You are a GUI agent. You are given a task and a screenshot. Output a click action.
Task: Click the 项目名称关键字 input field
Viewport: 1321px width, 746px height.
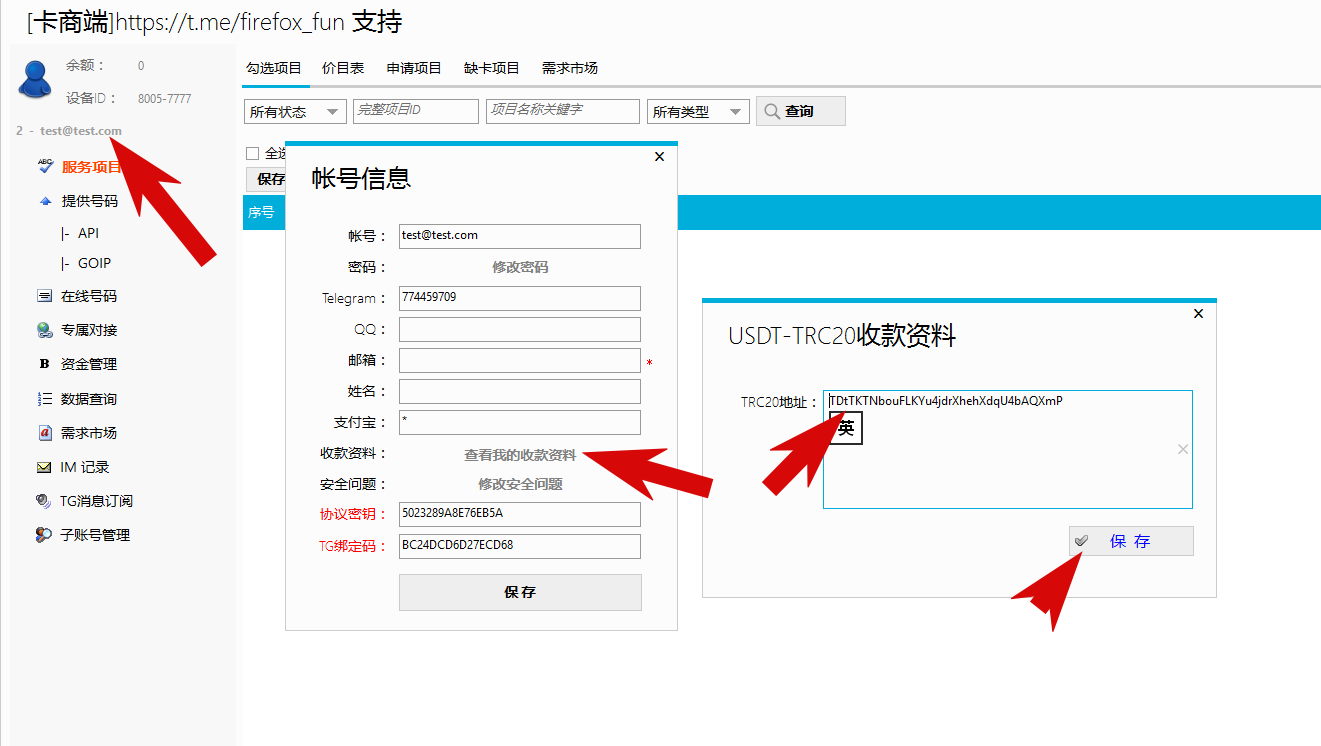point(563,111)
